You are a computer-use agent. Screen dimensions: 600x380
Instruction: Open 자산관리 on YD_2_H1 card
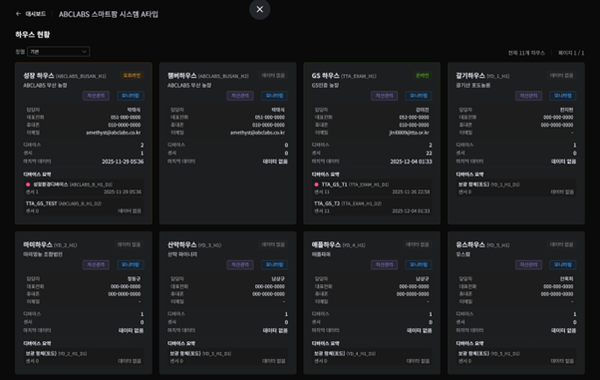pos(96,265)
